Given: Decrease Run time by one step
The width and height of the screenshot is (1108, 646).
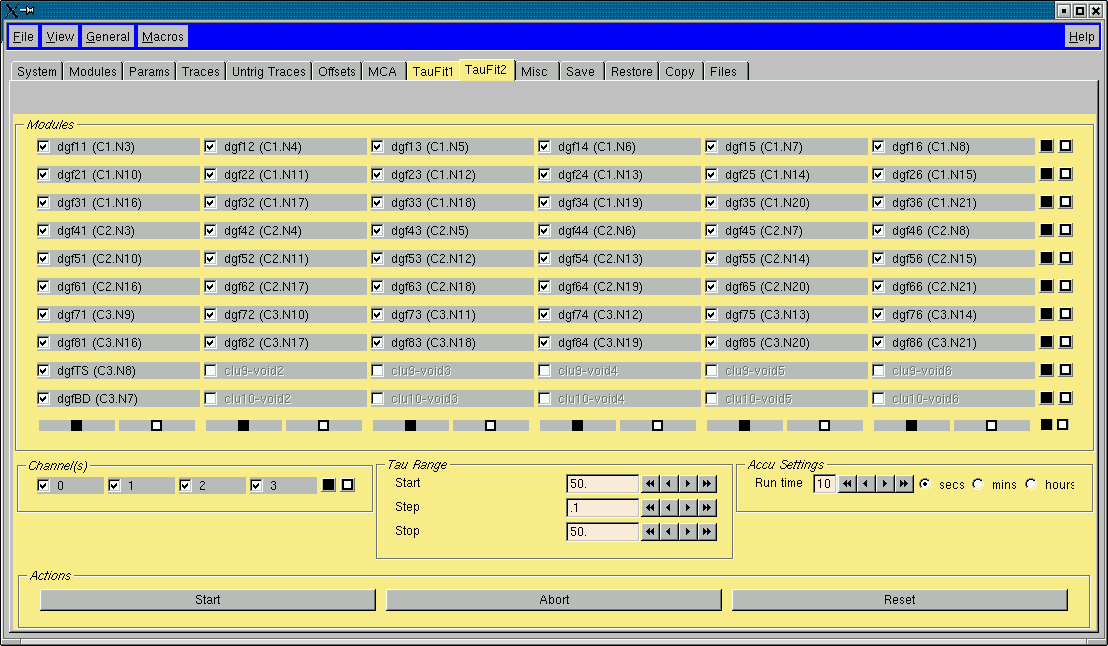Looking at the screenshot, I should pyautogui.click(x=866, y=483).
